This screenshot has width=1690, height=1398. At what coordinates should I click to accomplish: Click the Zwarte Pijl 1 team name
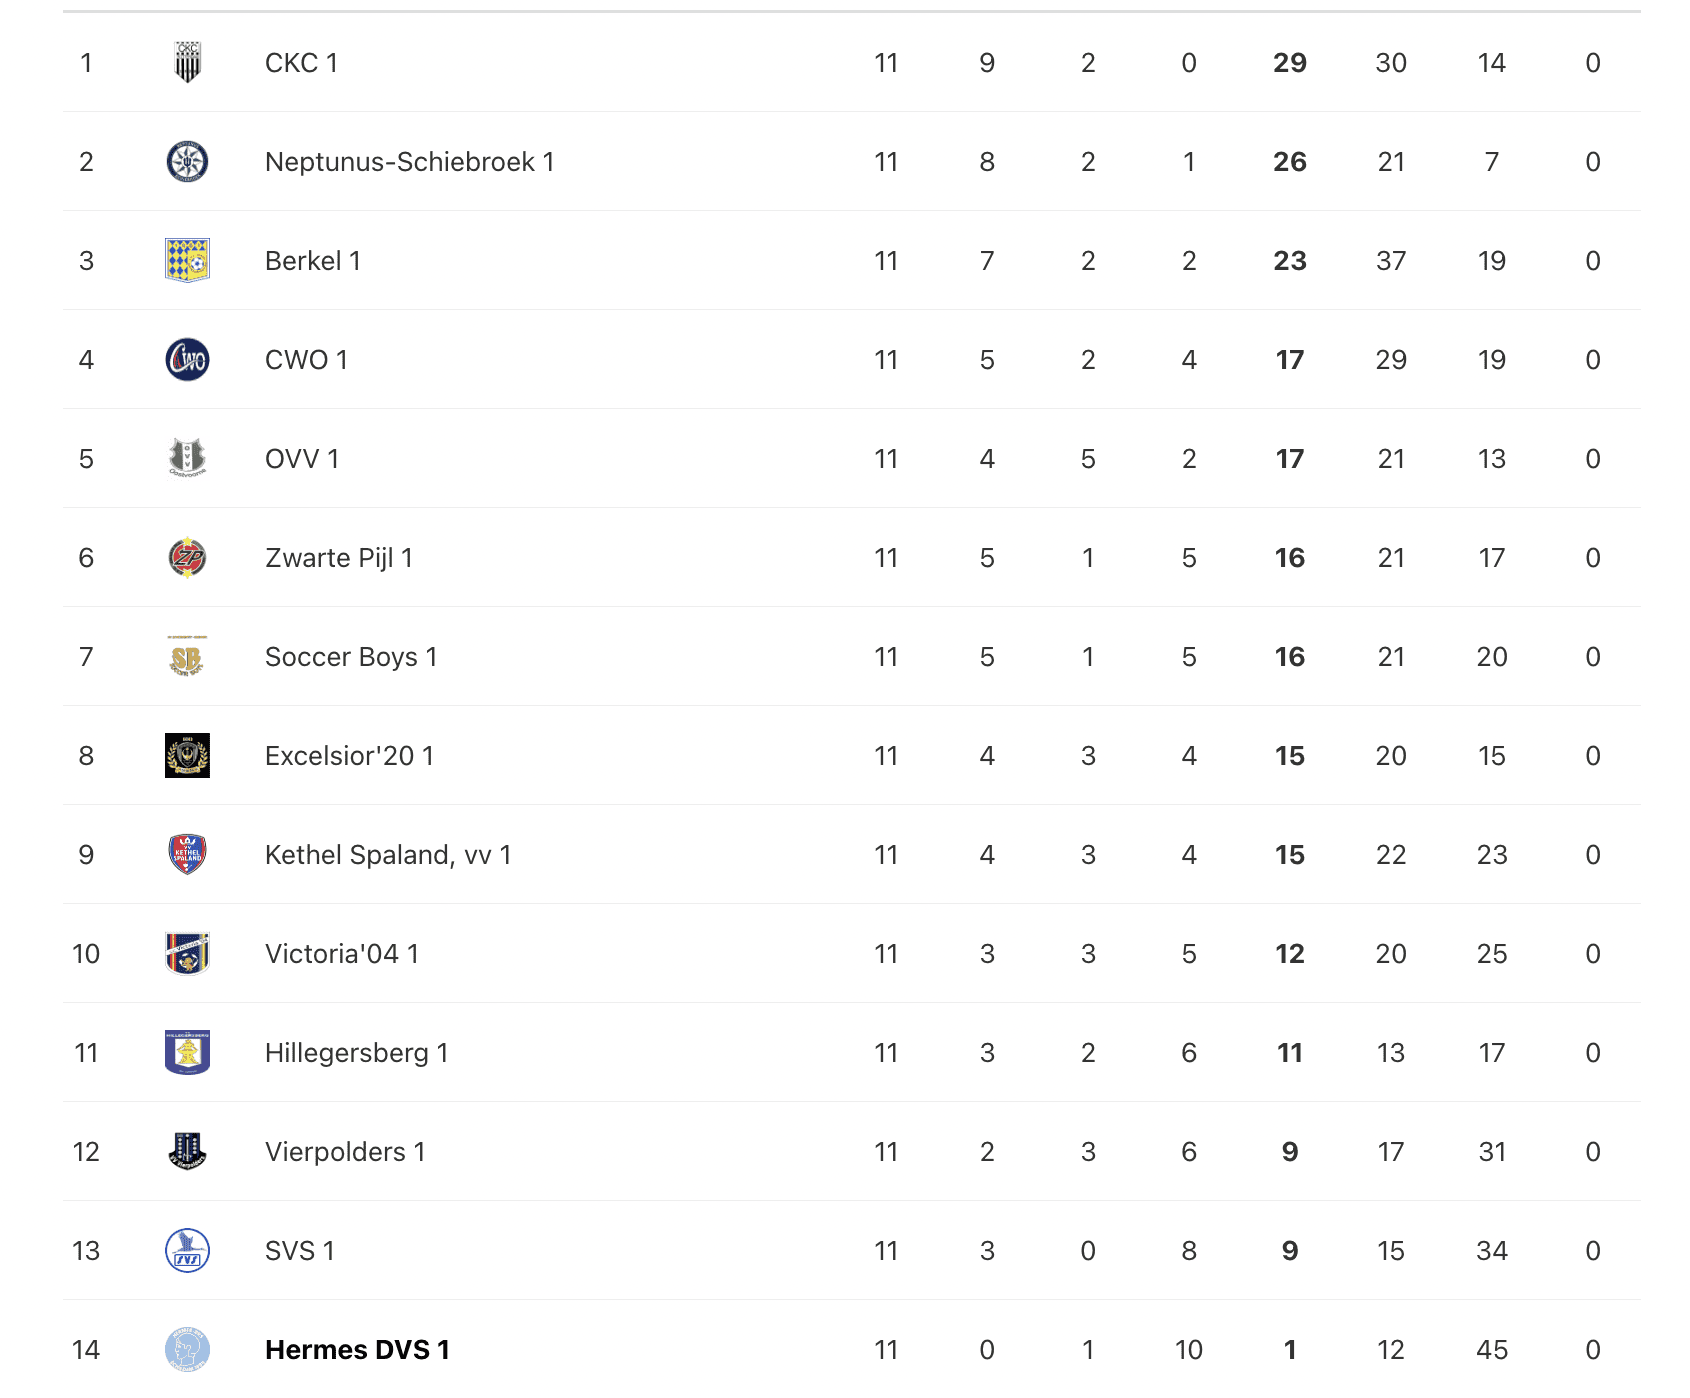pyautogui.click(x=338, y=558)
